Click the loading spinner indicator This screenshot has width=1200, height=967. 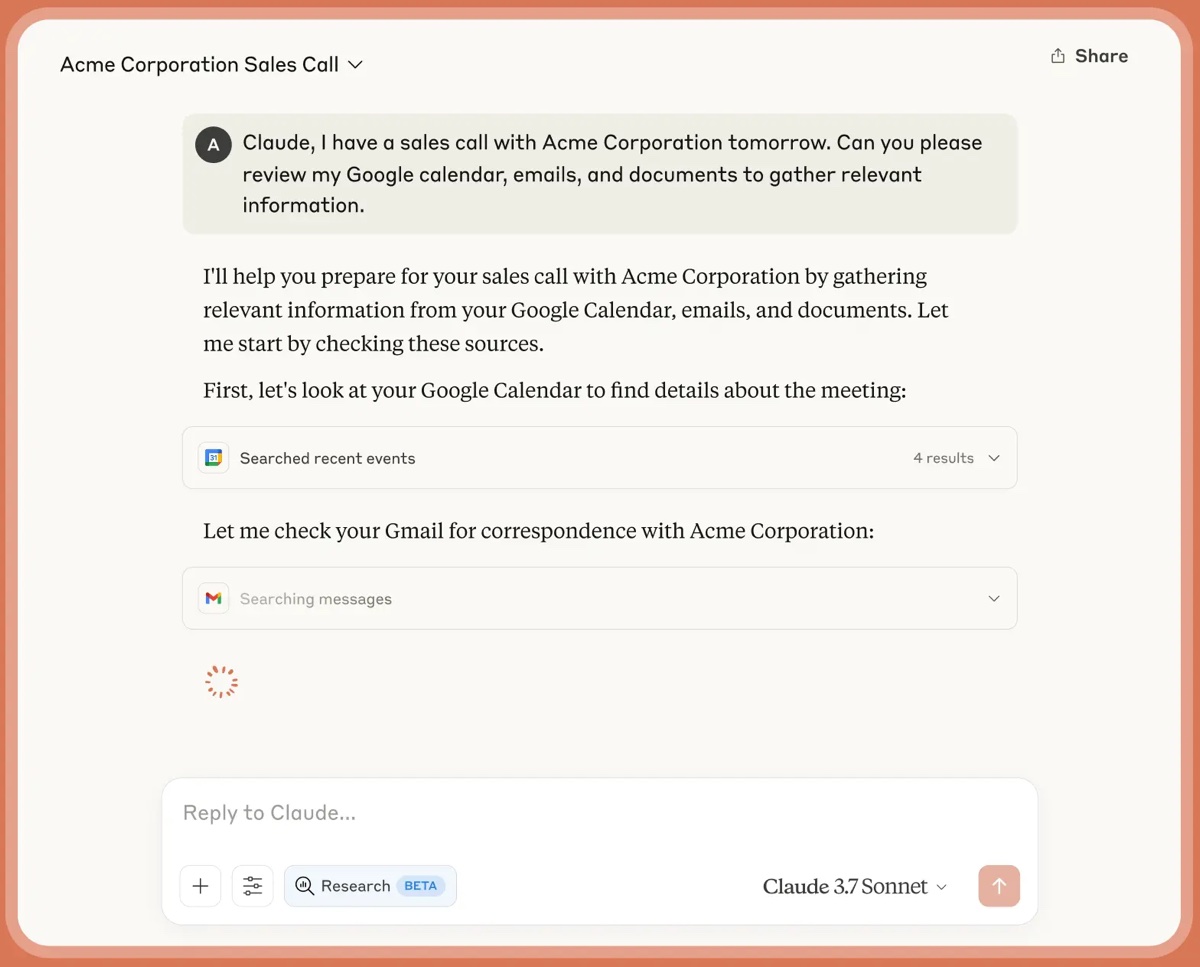(x=221, y=680)
